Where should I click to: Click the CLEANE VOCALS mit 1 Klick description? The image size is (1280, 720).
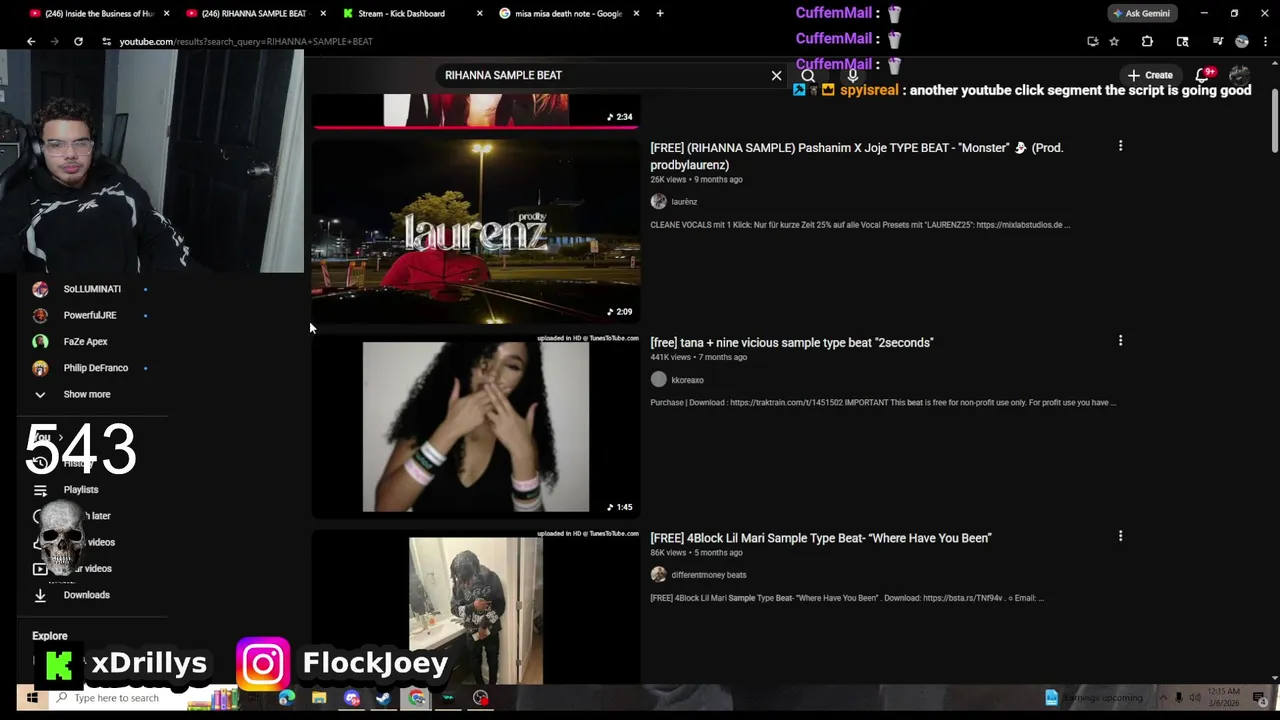860,225
